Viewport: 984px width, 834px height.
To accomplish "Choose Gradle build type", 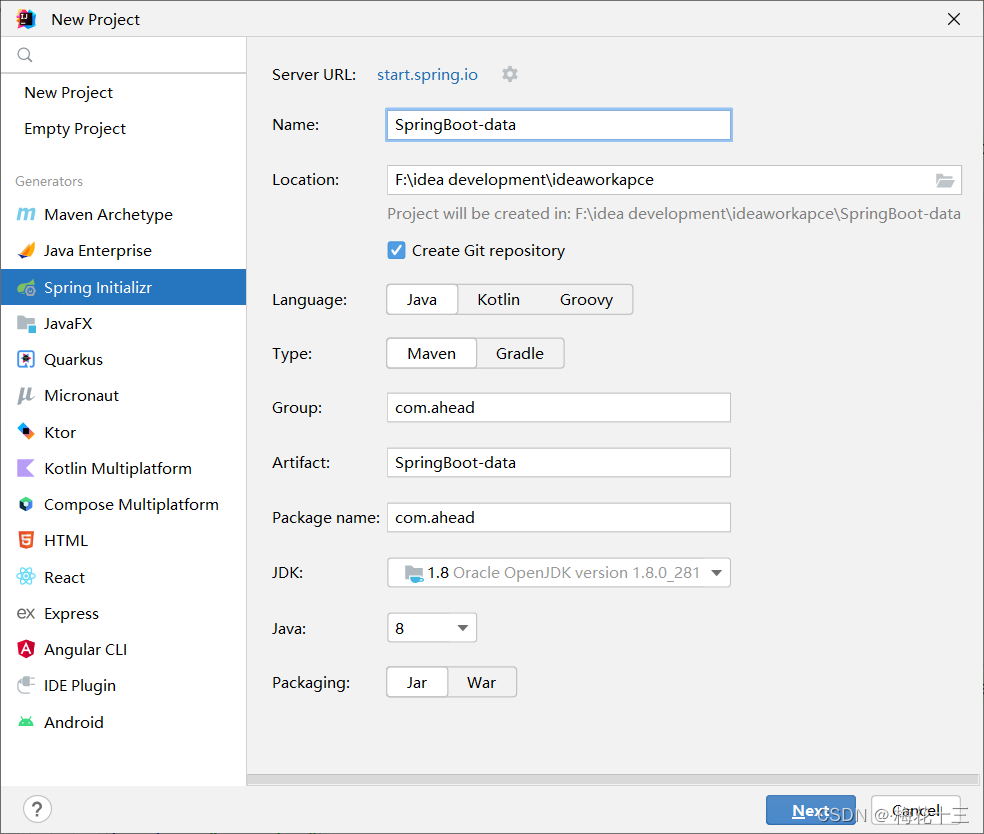I will 520,353.
